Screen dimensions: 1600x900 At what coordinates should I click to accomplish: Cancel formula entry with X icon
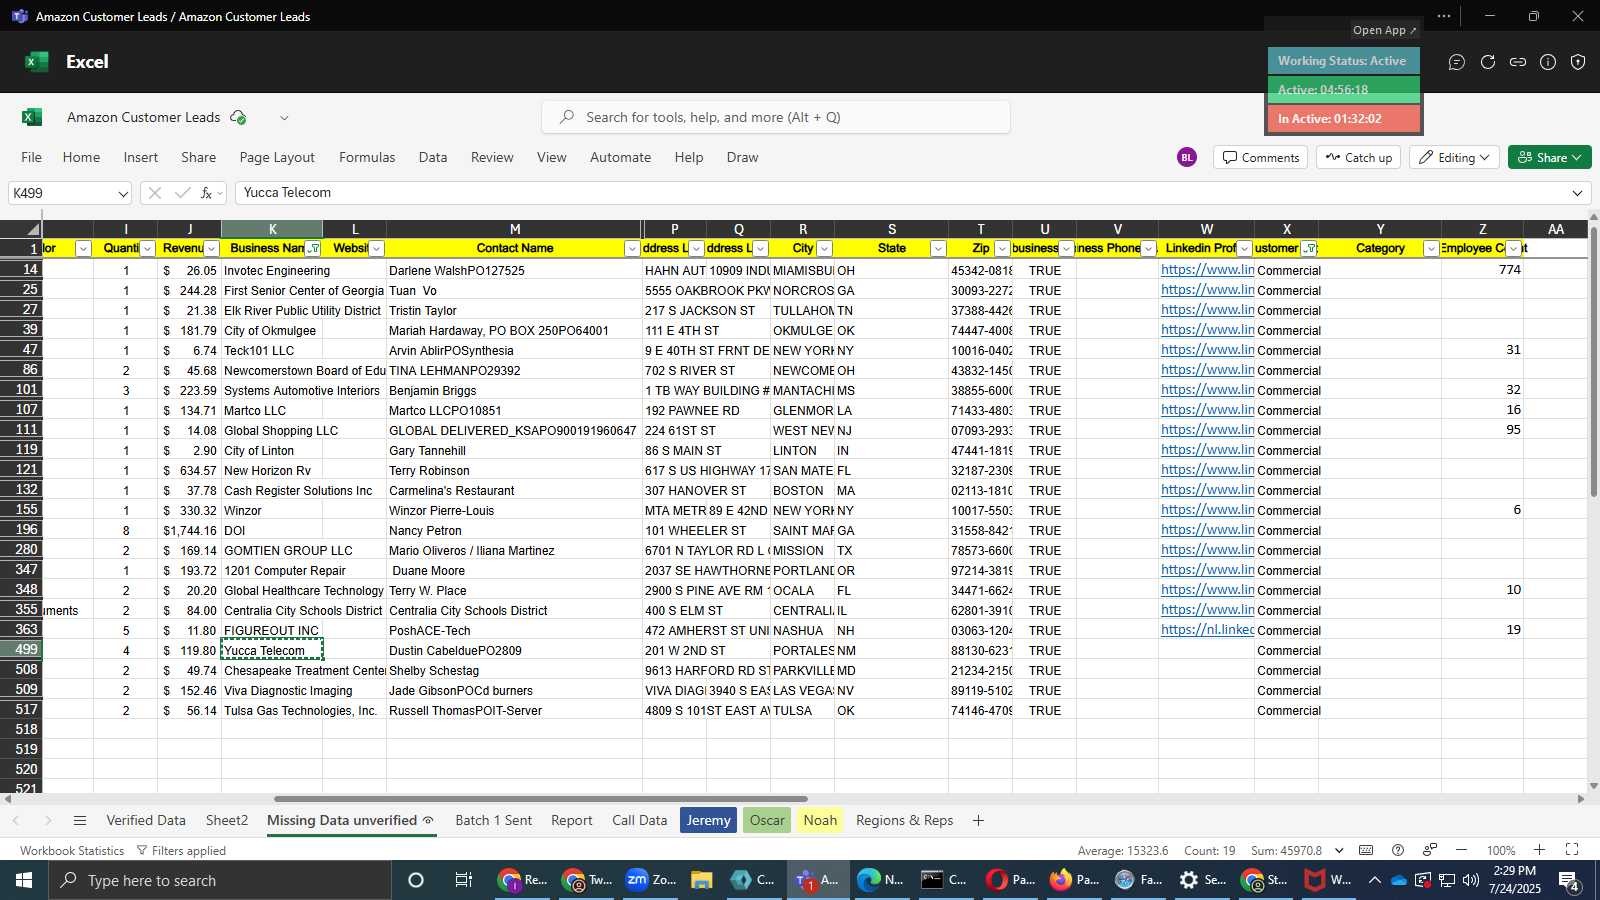click(x=154, y=193)
